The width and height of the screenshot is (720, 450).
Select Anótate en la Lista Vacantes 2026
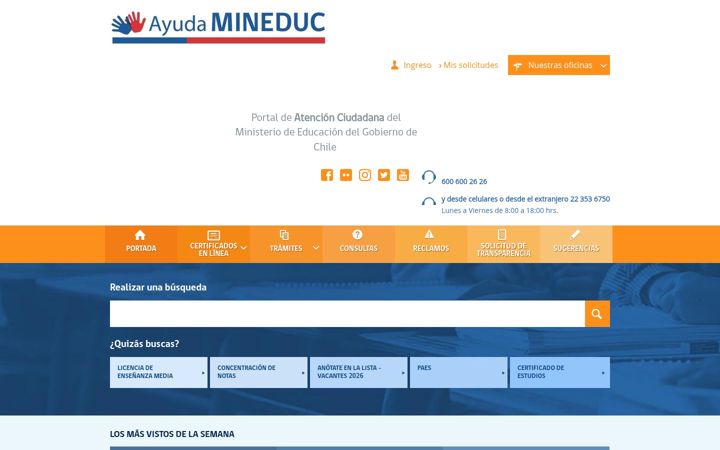(x=359, y=372)
